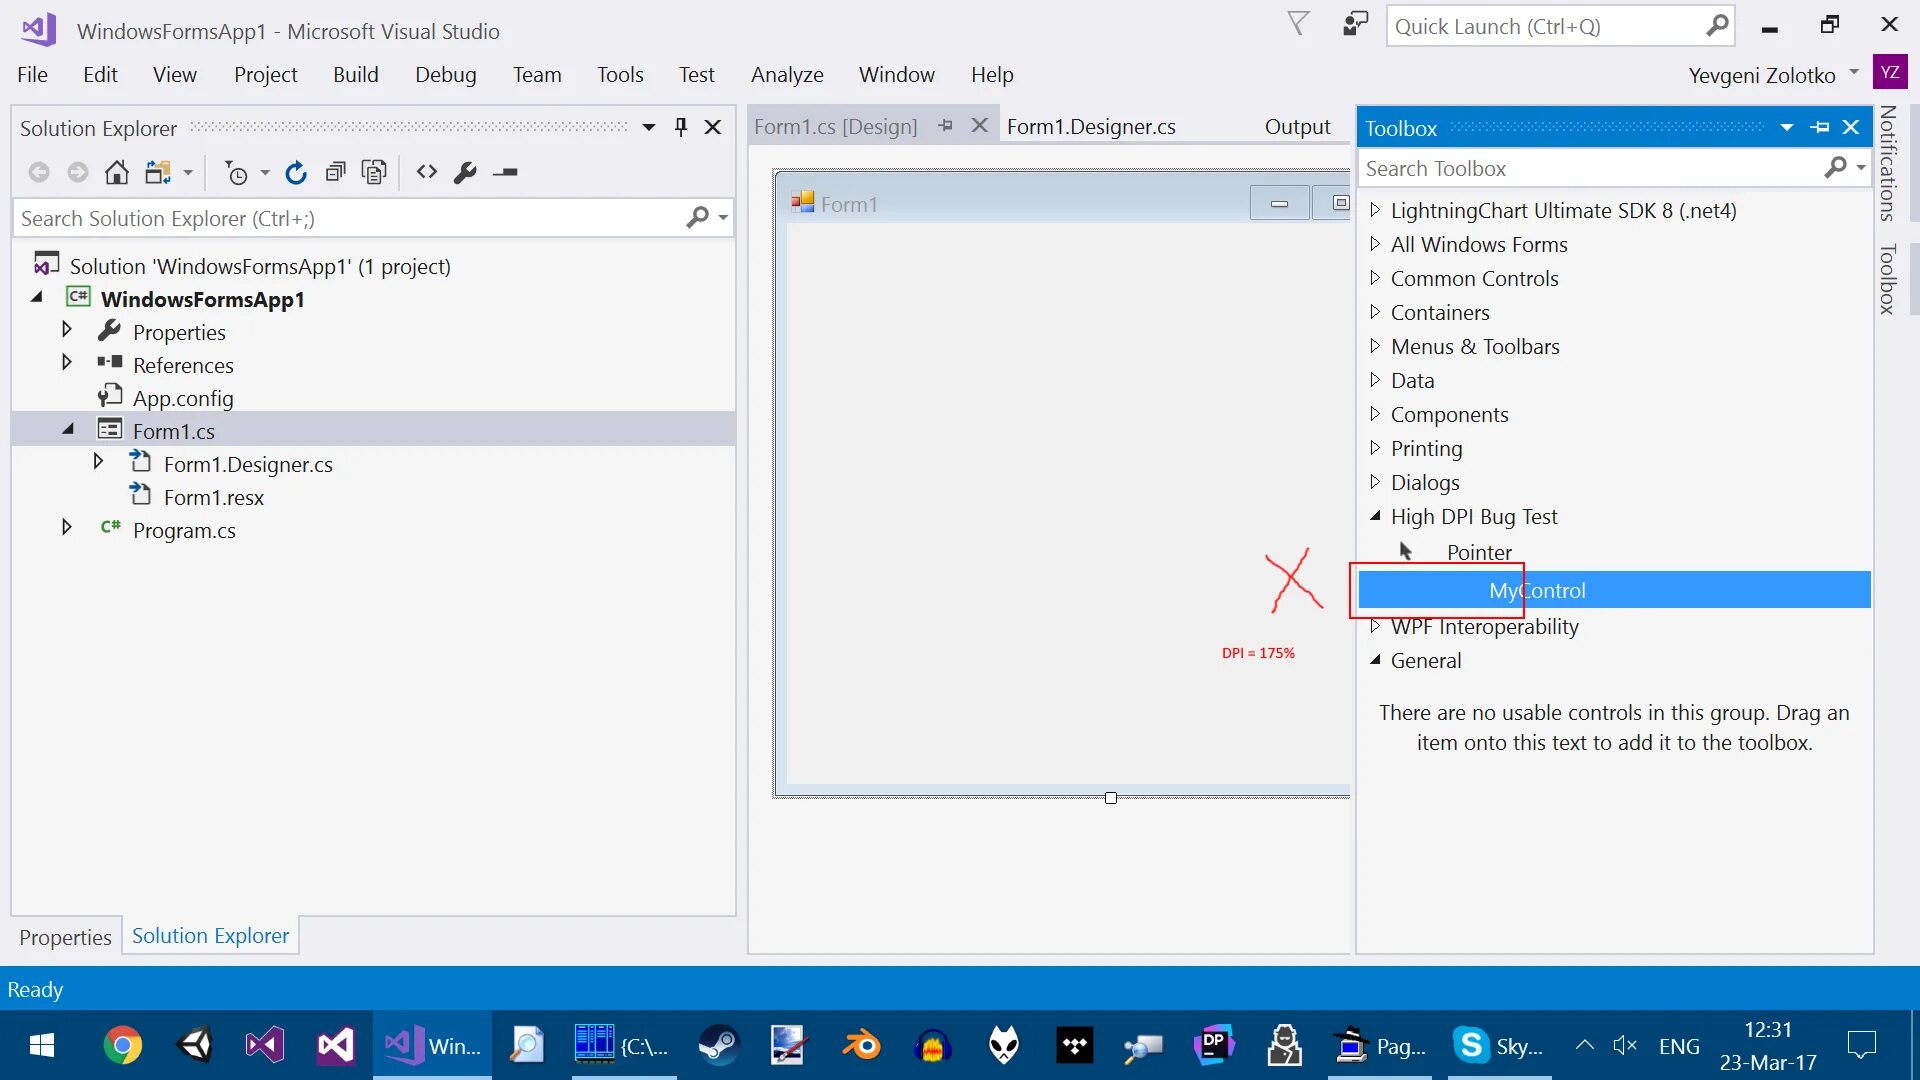Open Windows Start menu
This screenshot has width=1920, height=1080.
click(42, 1046)
